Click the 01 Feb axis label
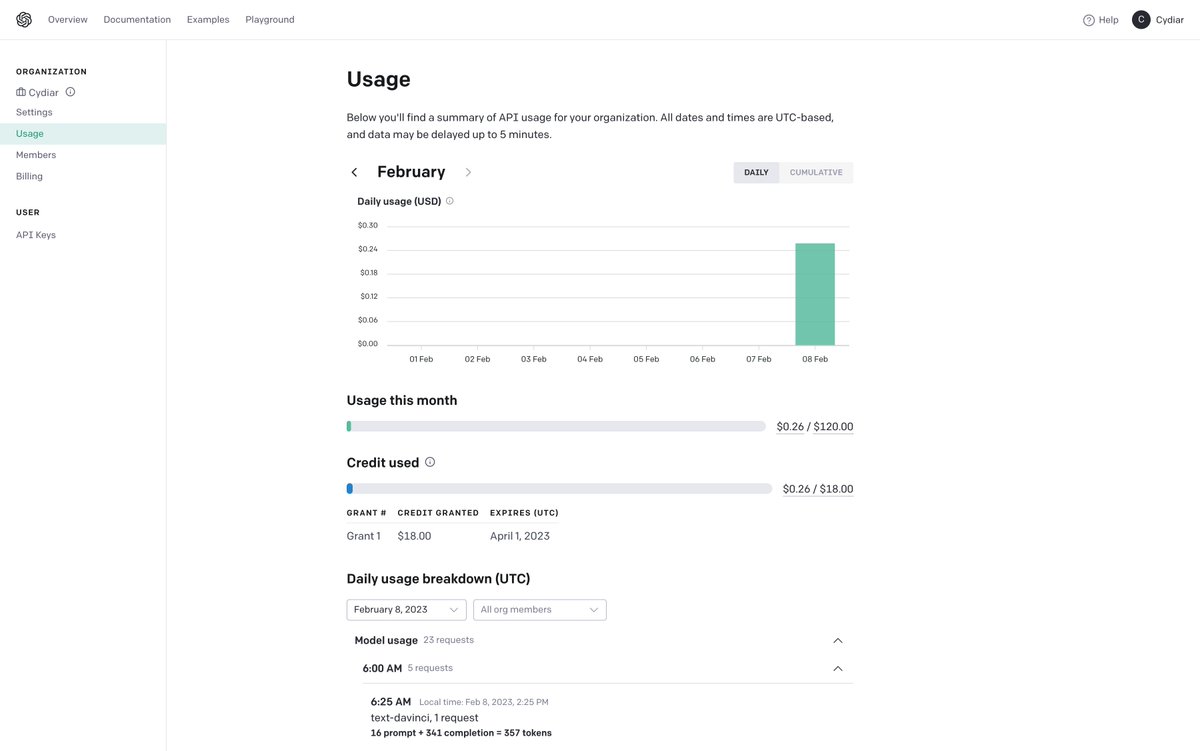 pos(421,359)
